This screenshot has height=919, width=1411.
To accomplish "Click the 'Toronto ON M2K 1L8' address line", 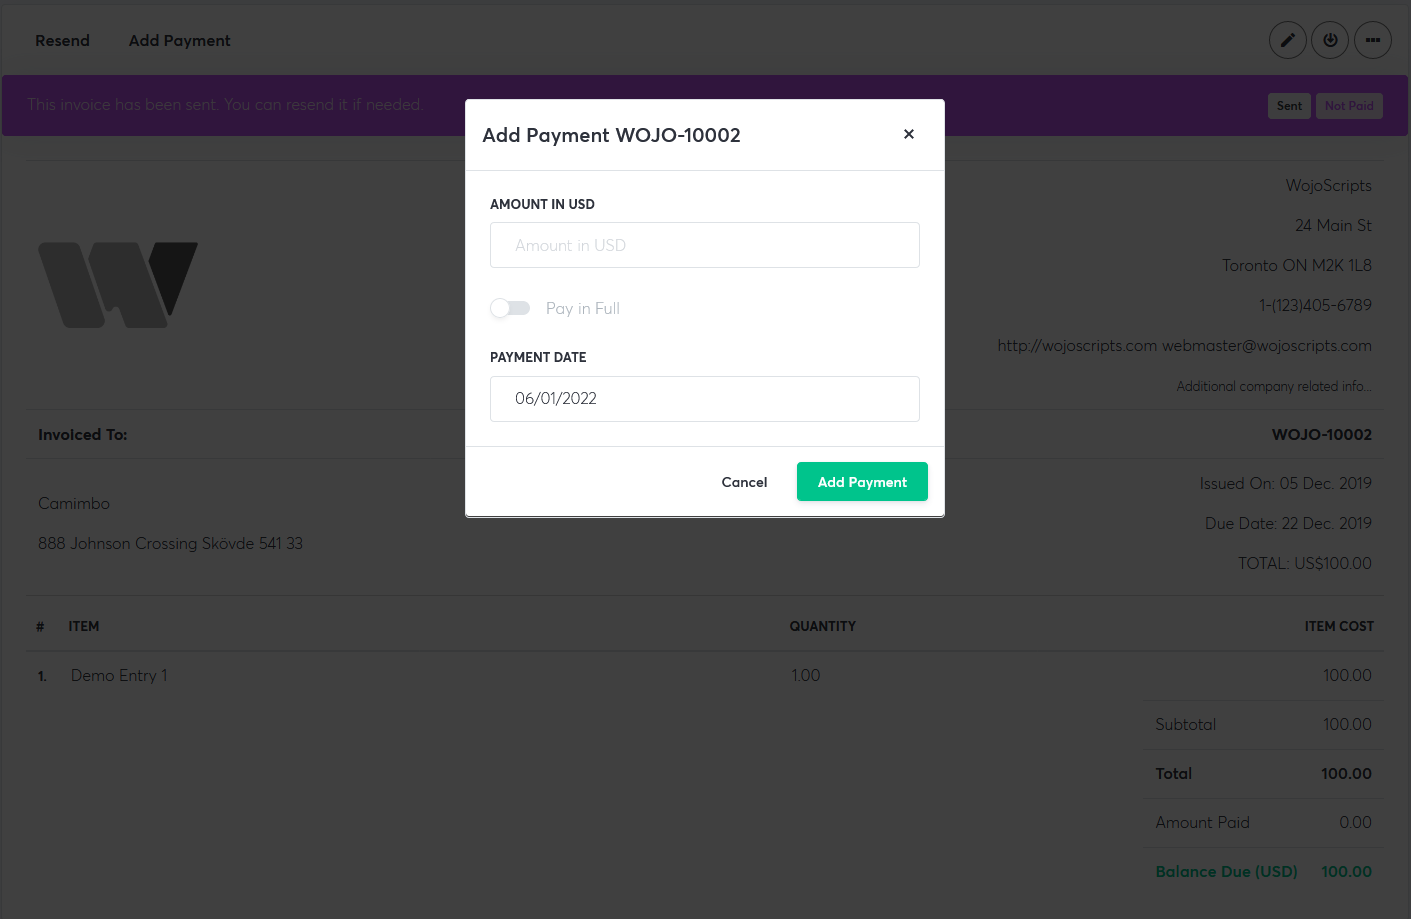I will (1297, 265).
